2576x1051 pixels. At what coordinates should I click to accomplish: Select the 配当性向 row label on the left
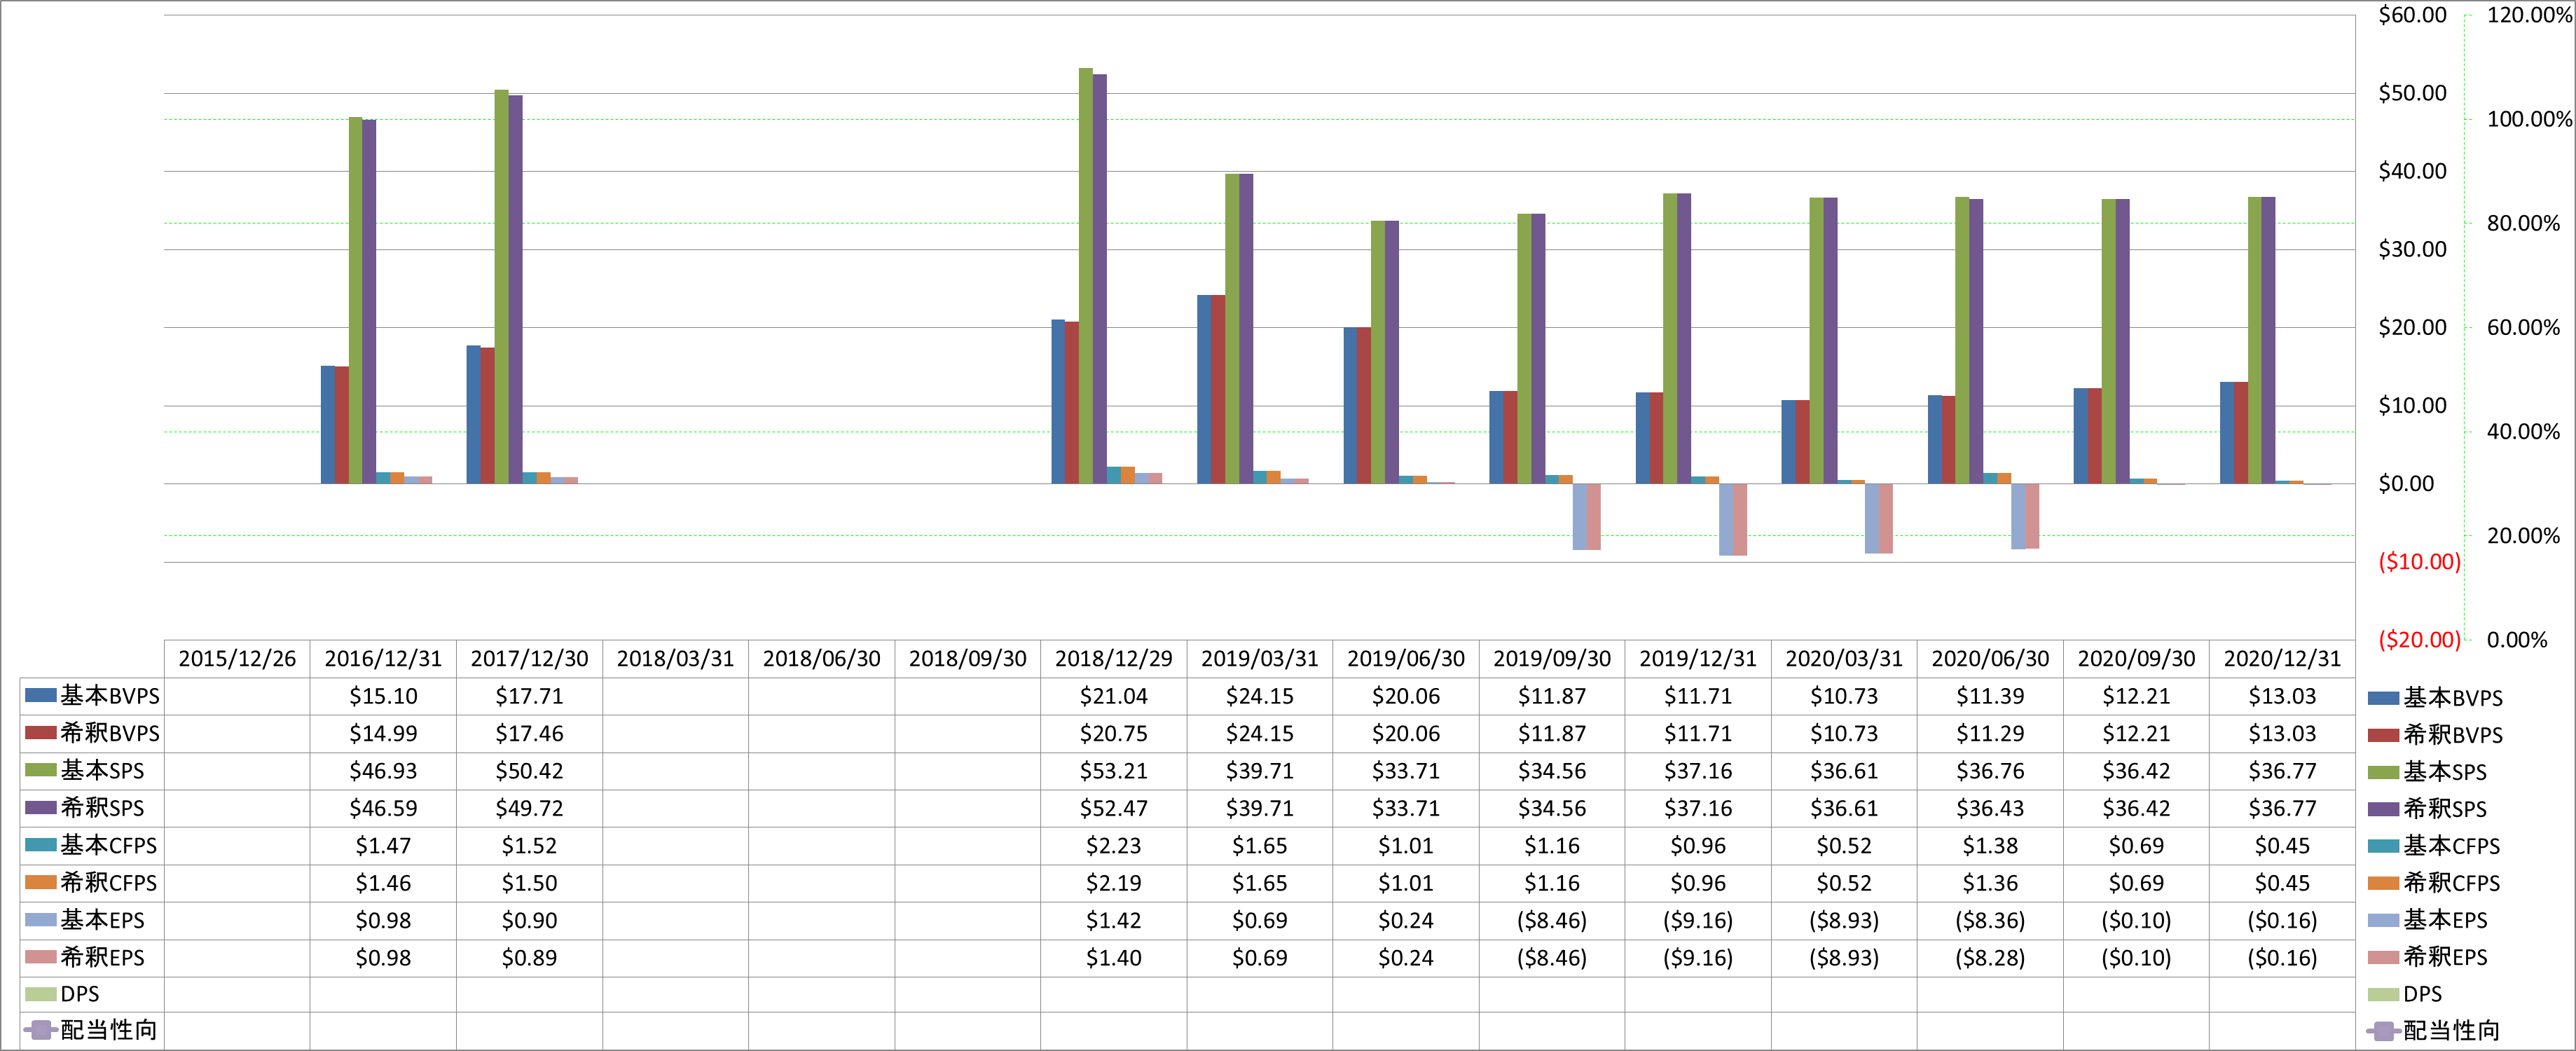(109, 1030)
